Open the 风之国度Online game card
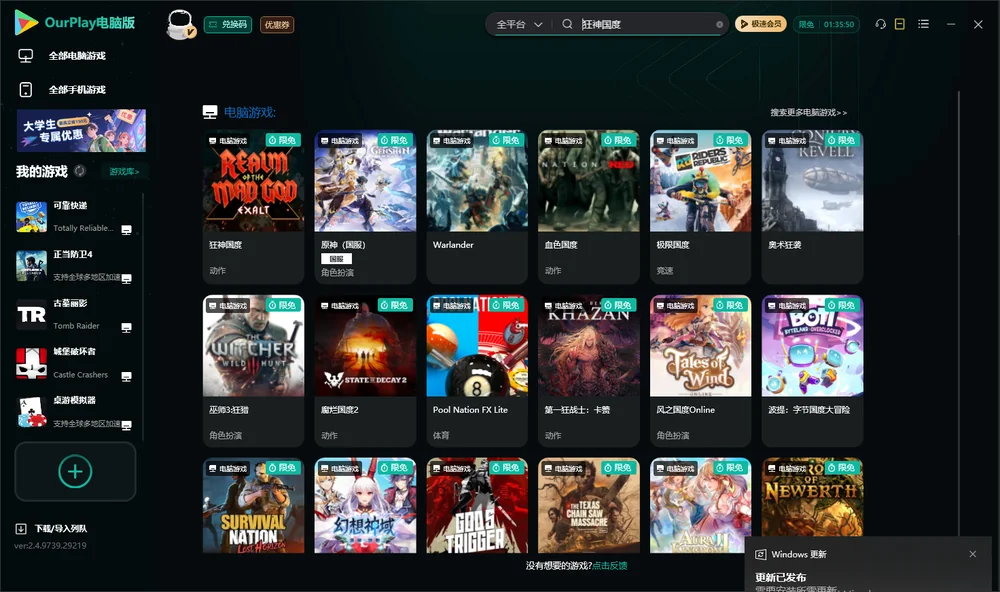Screen dimensions: 1000x592 coord(701,371)
